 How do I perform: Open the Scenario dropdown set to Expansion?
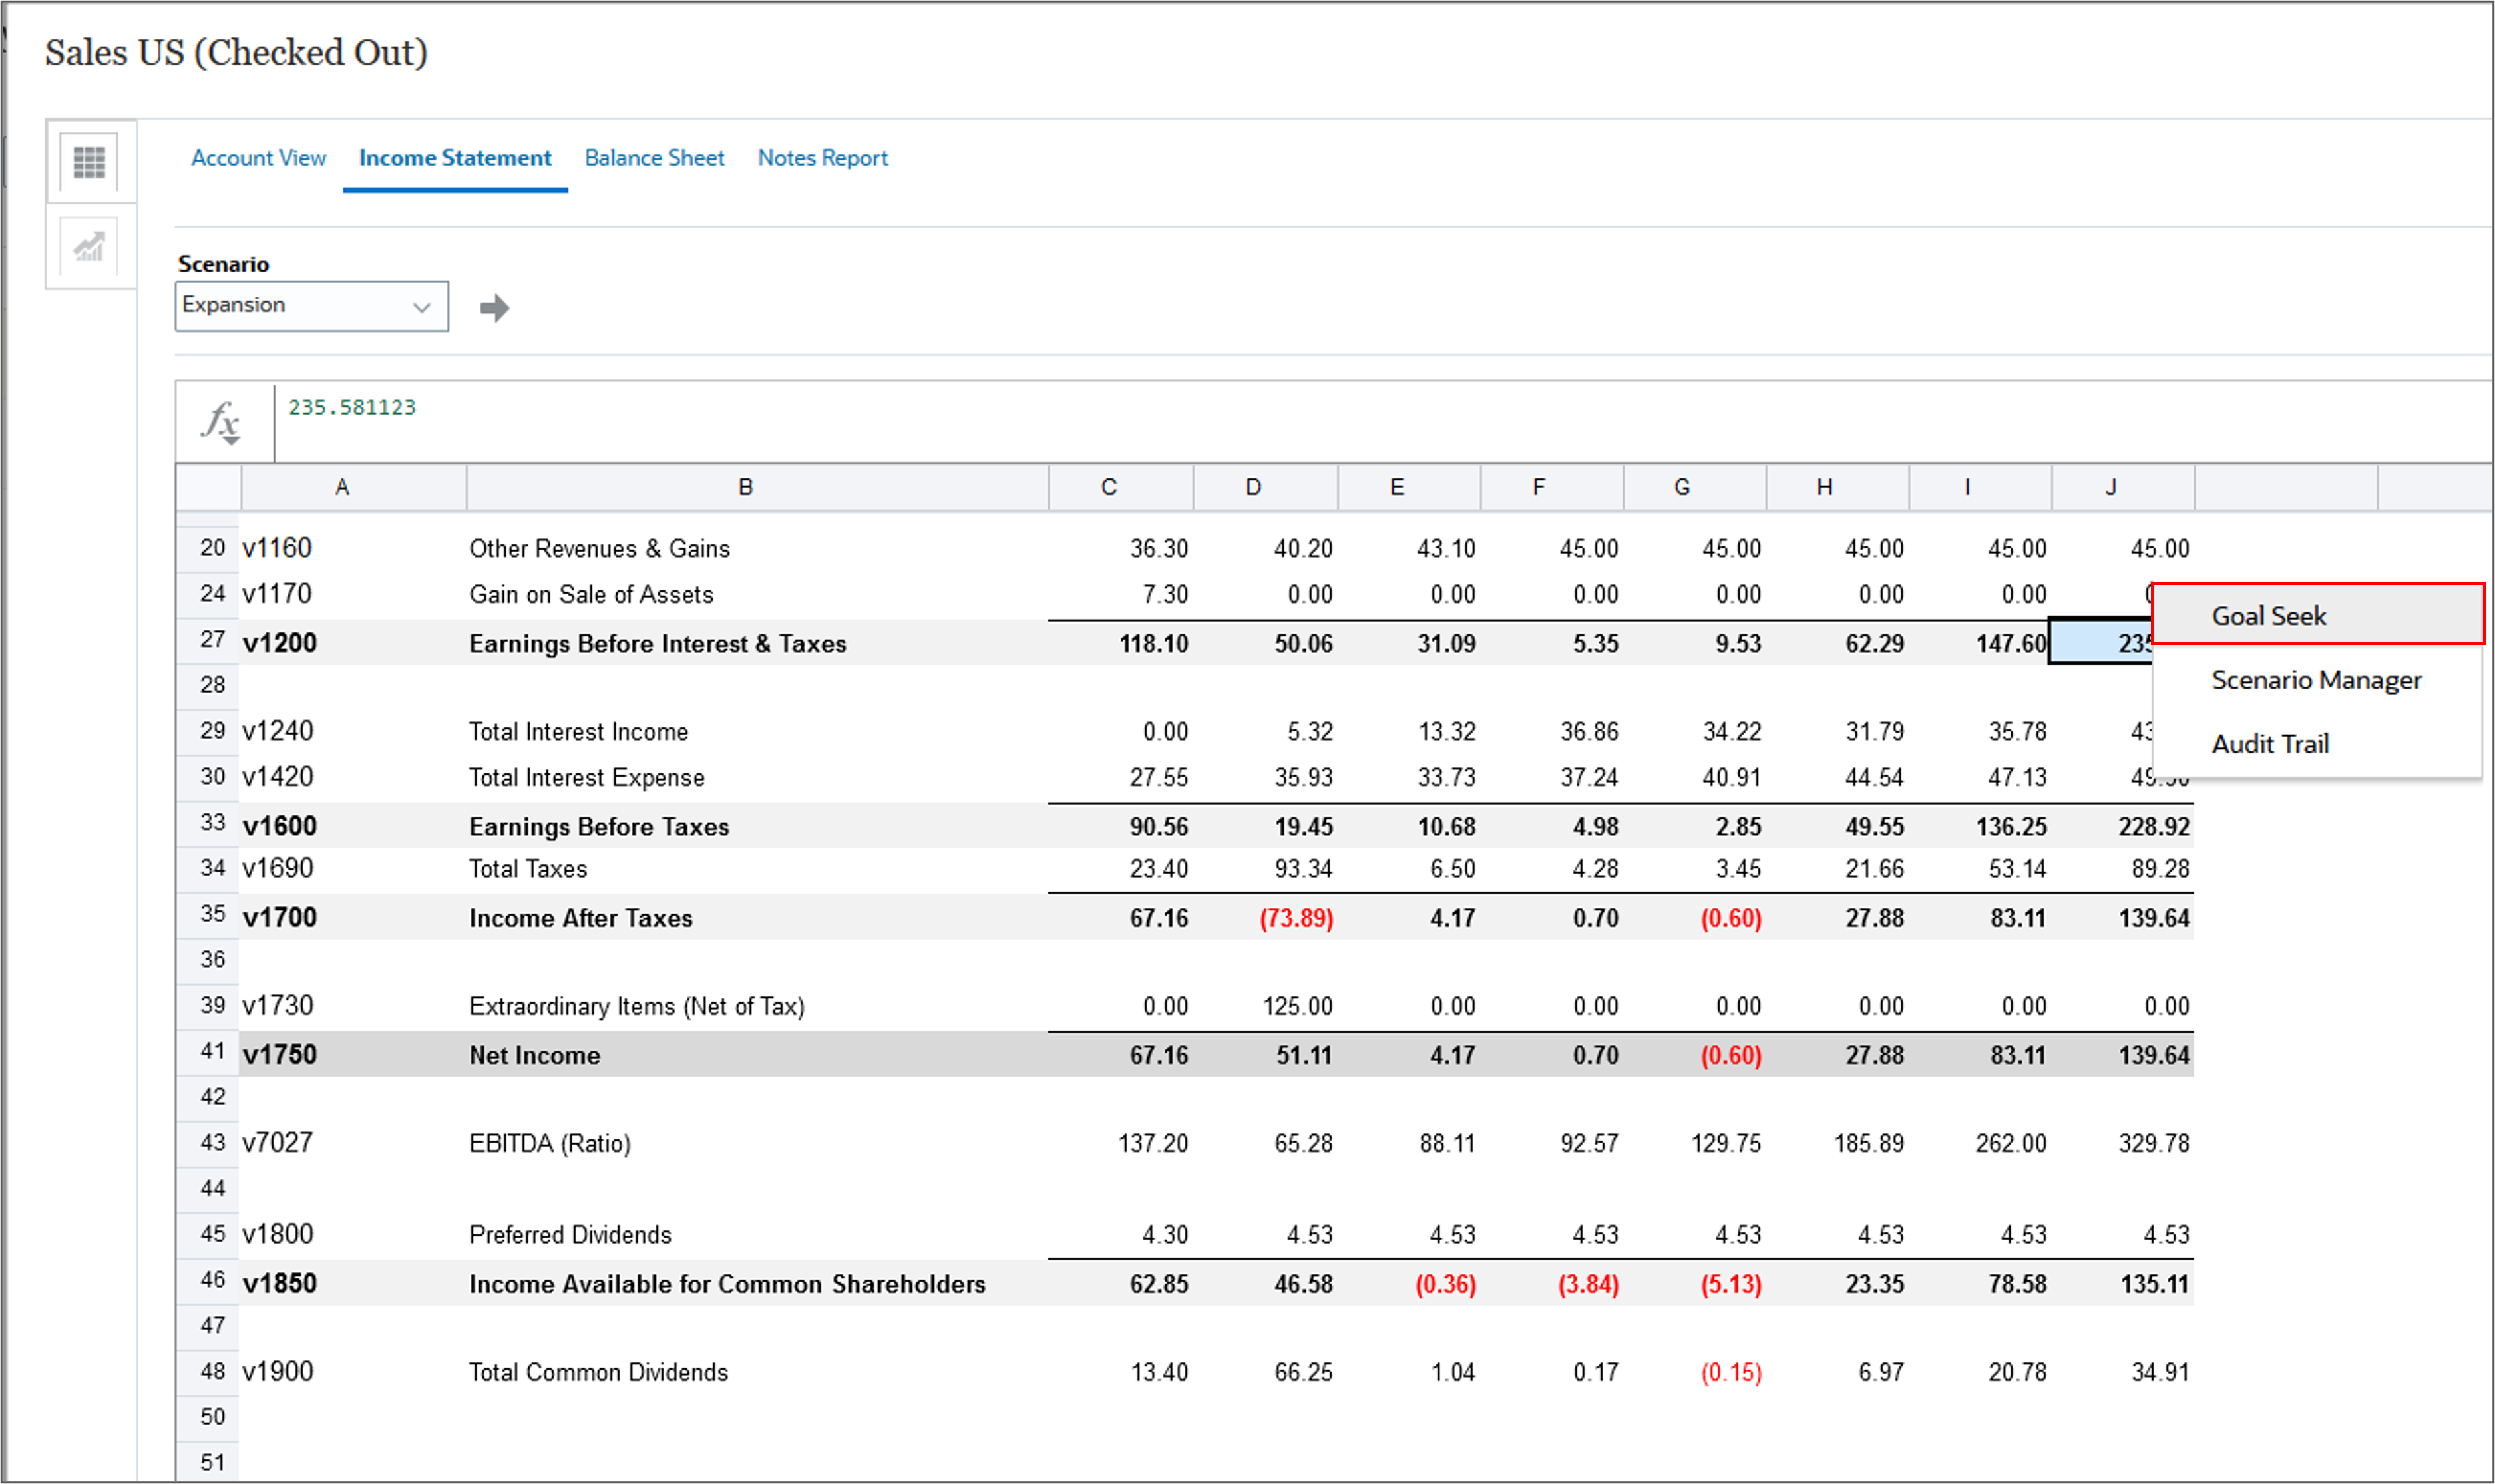pyautogui.click(x=311, y=306)
